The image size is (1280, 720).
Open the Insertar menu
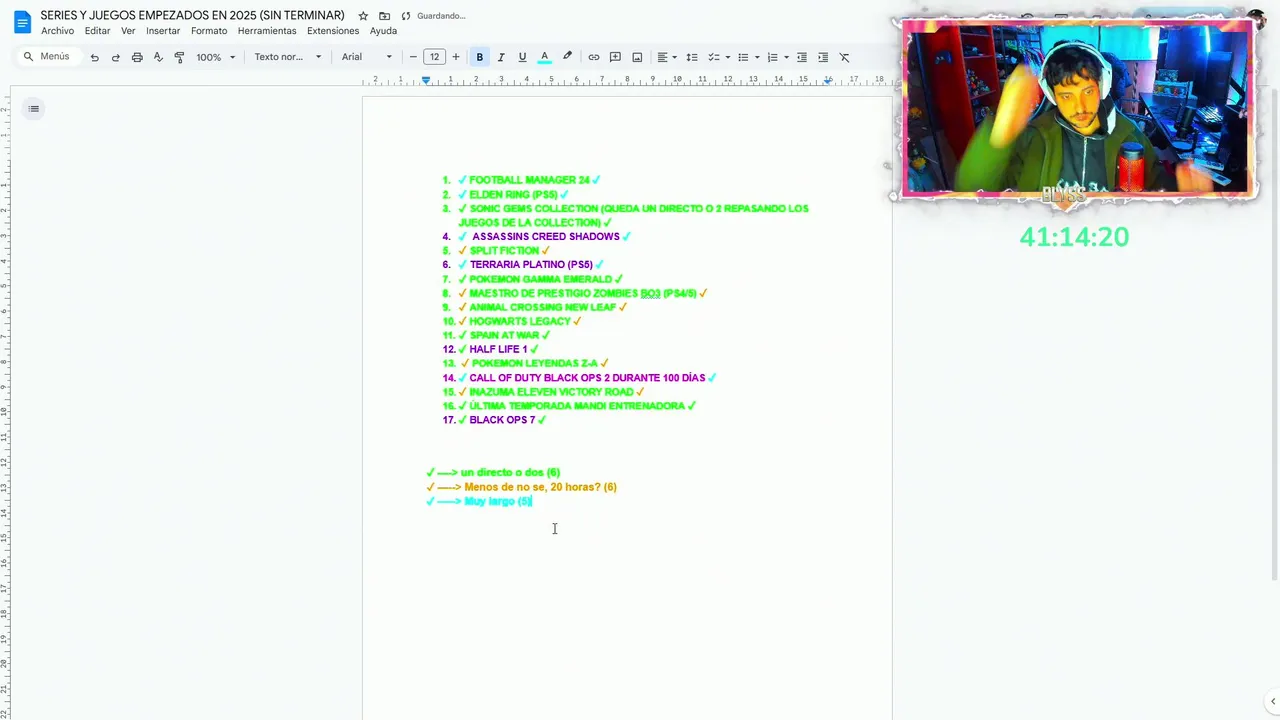coord(163,31)
